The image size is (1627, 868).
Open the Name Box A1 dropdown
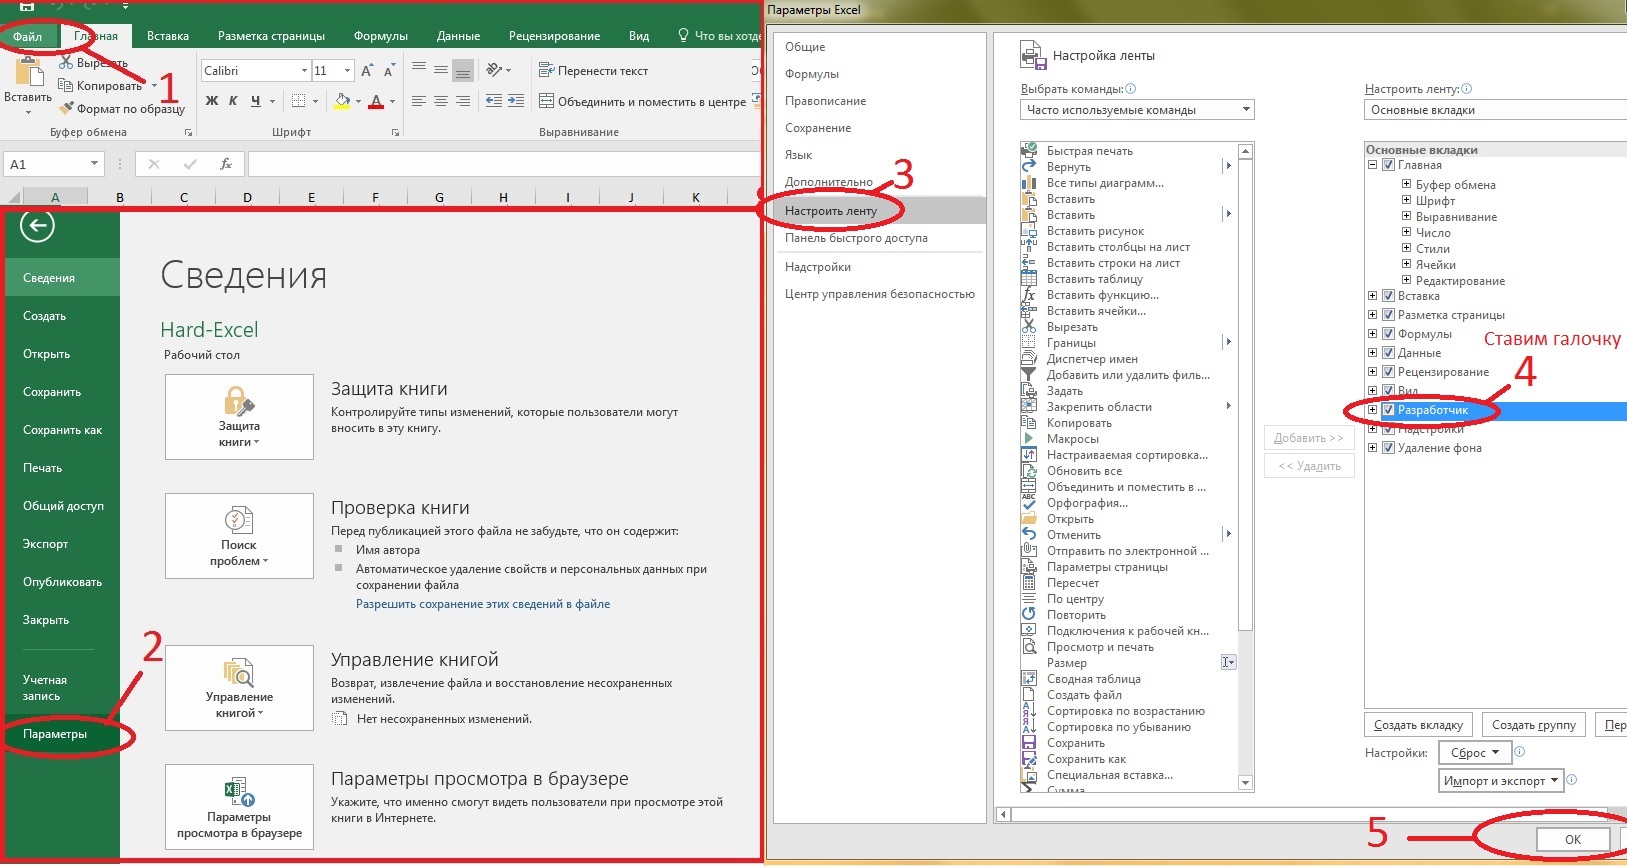pyautogui.click(x=94, y=164)
